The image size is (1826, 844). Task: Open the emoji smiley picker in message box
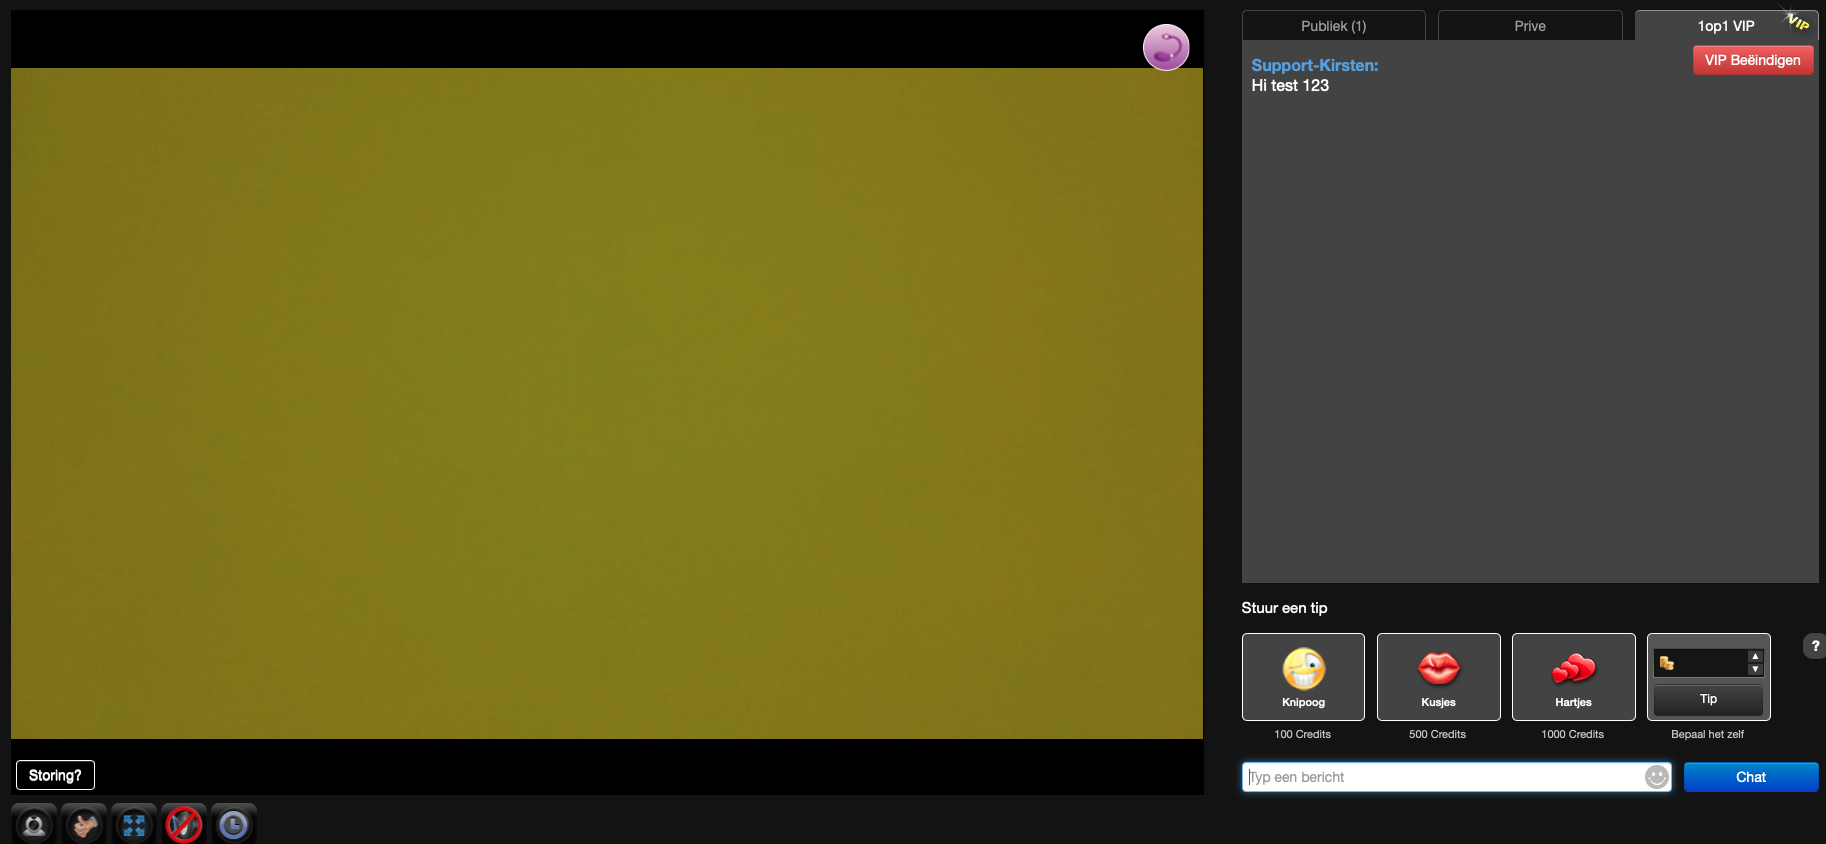point(1656,777)
